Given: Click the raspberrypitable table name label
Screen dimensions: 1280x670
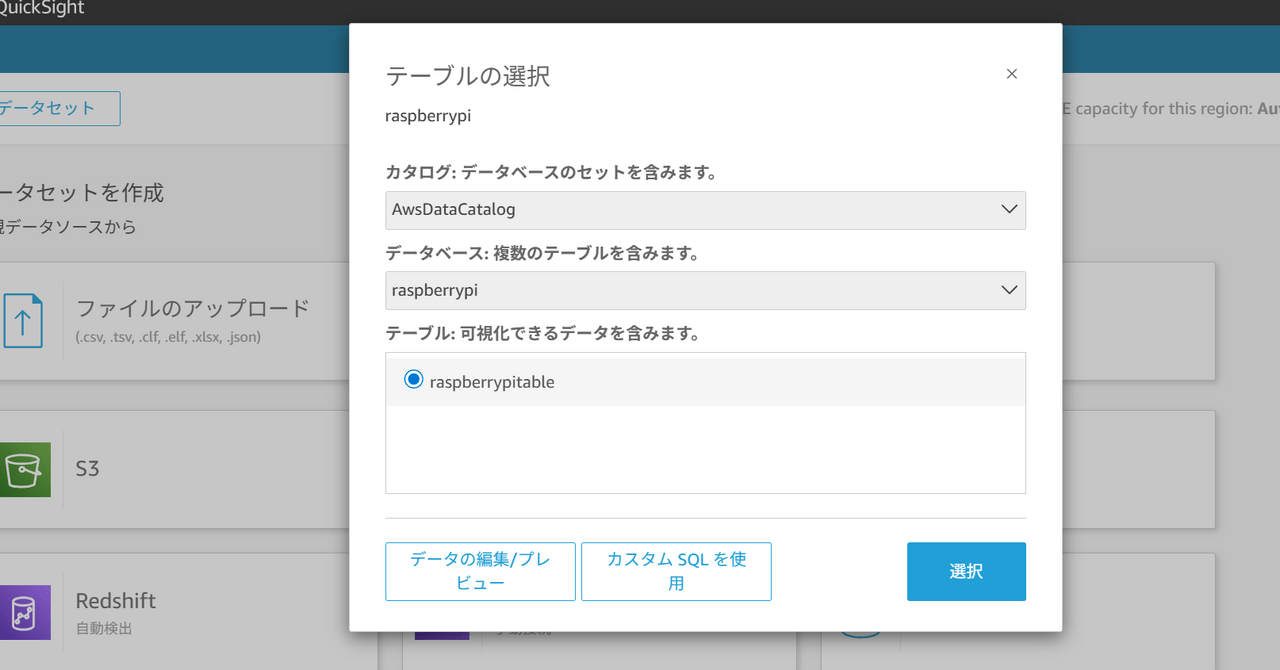Looking at the screenshot, I should [492, 382].
